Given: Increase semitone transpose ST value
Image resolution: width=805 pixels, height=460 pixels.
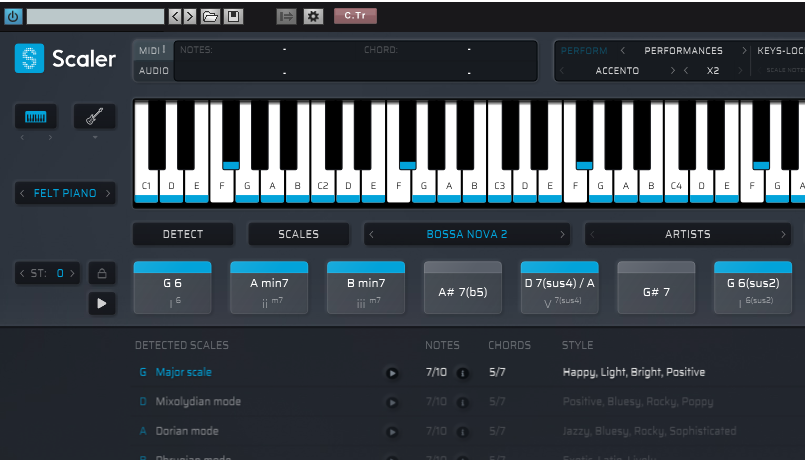Looking at the screenshot, I should click(72, 273).
